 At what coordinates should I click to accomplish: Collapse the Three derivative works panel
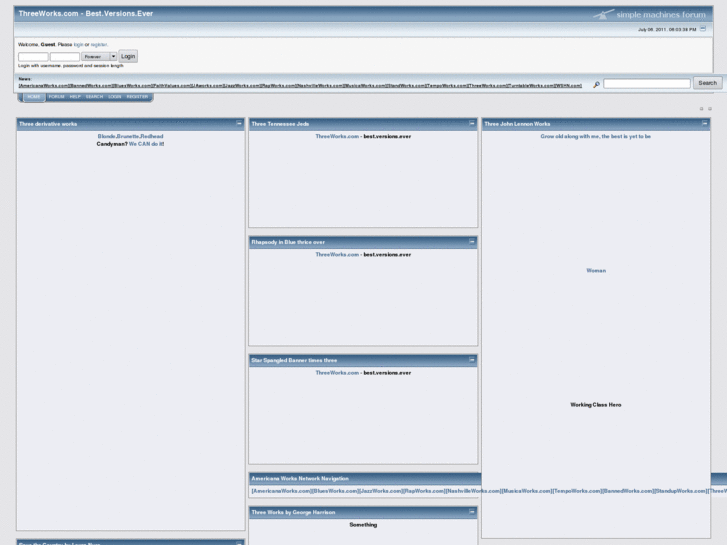[239, 123]
